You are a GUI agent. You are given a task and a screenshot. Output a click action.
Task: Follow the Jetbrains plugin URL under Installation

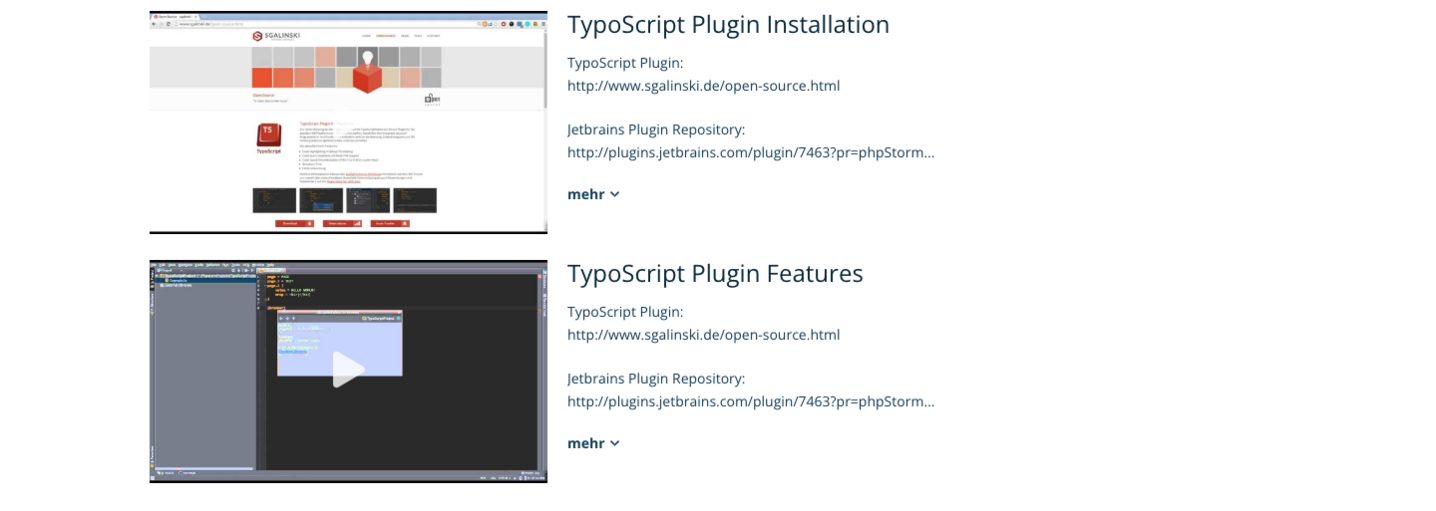point(750,153)
